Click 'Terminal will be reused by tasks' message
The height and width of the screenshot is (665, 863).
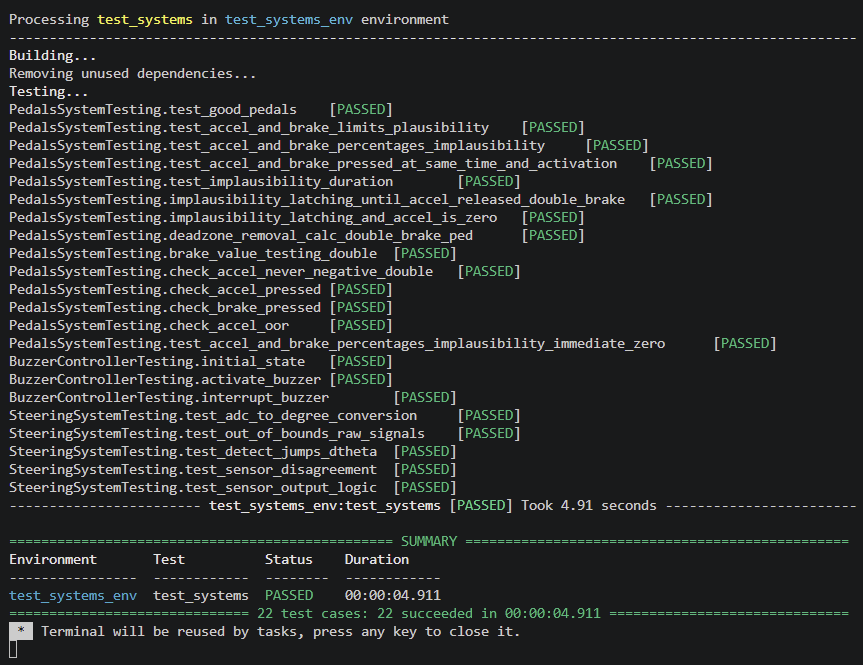[x=281, y=631]
